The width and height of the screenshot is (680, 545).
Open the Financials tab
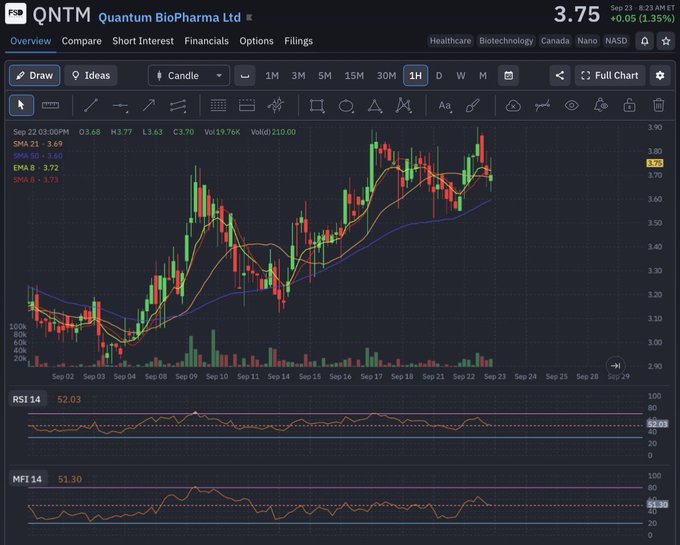click(x=206, y=41)
